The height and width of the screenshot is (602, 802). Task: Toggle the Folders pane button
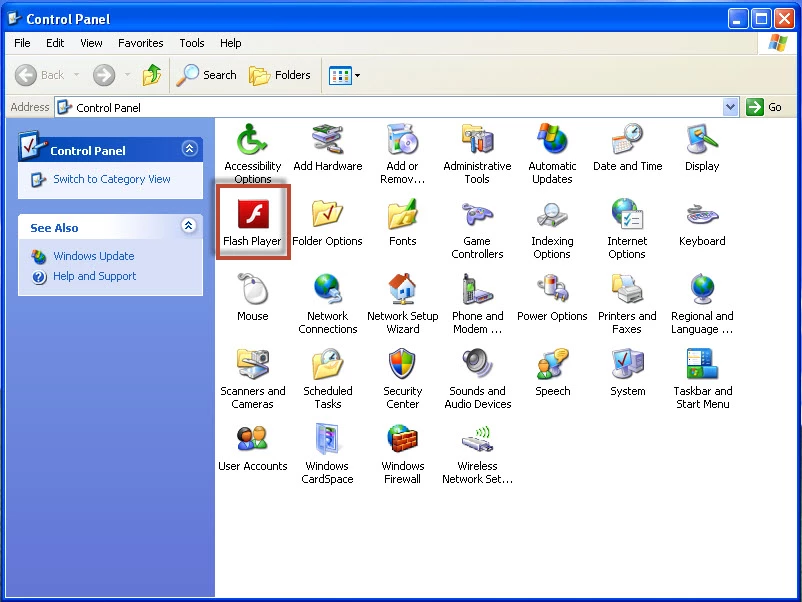pyautogui.click(x=280, y=75)
